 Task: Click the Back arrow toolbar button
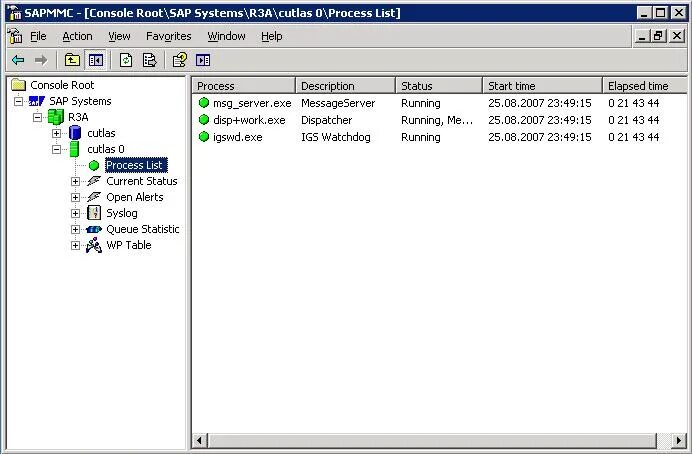point(18,60)
